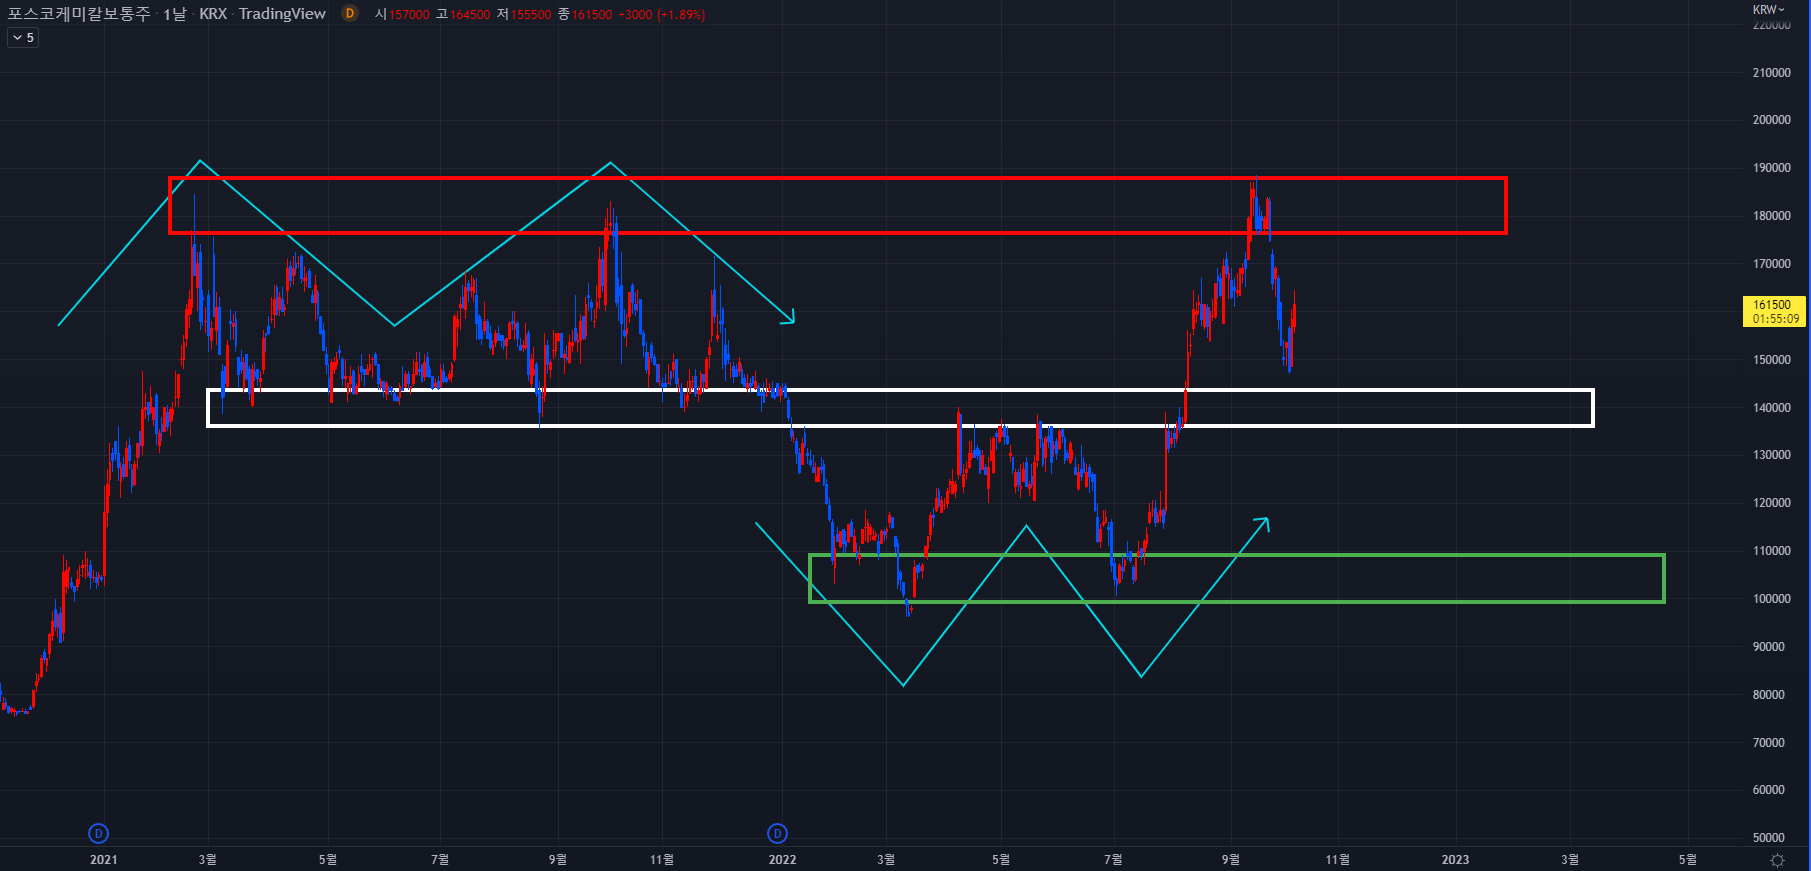
Task: Click the 150000 price axis label
Action: click(1771, 360)
